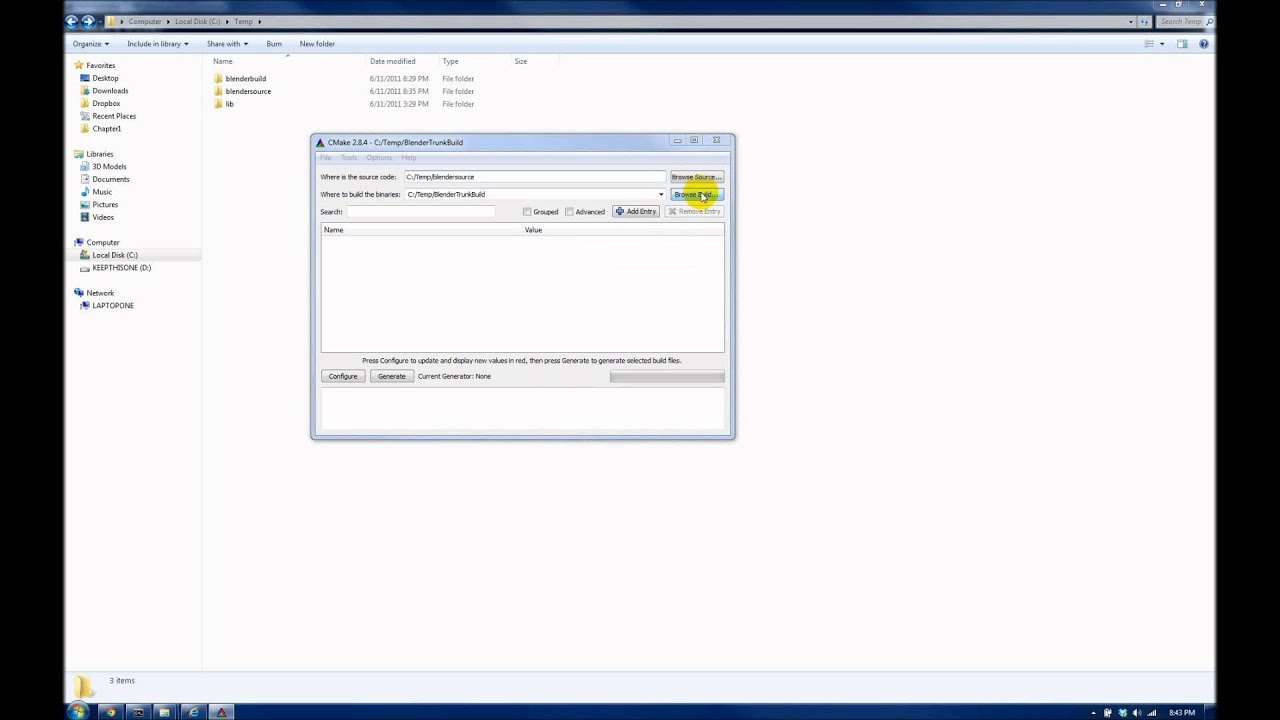Screen dimensions: 1280x720
Task: Click the Explorer Back arrow button
Action: coord(72,21)
